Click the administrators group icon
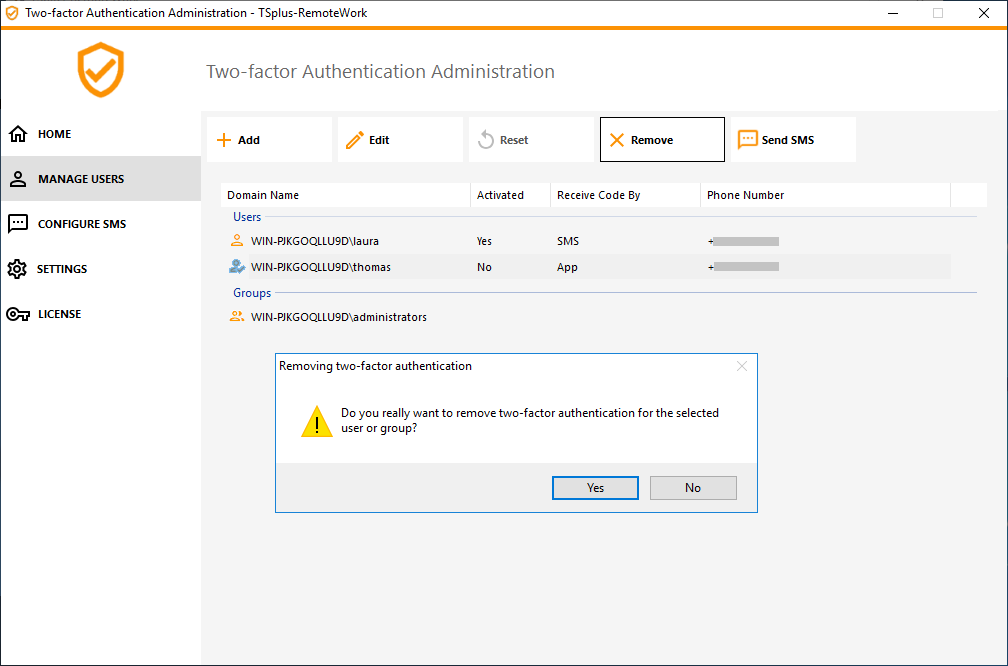This screenshot has width=1008, height=666. (236, 316)
